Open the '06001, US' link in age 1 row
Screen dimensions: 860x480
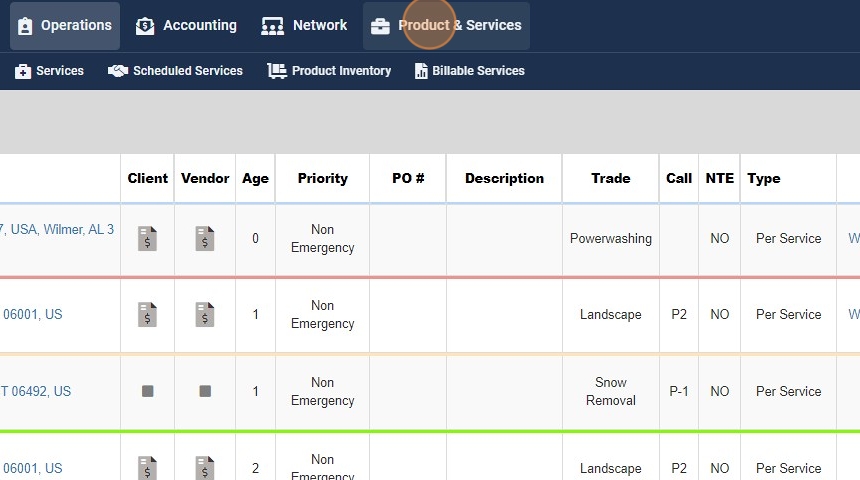(32, 314)
